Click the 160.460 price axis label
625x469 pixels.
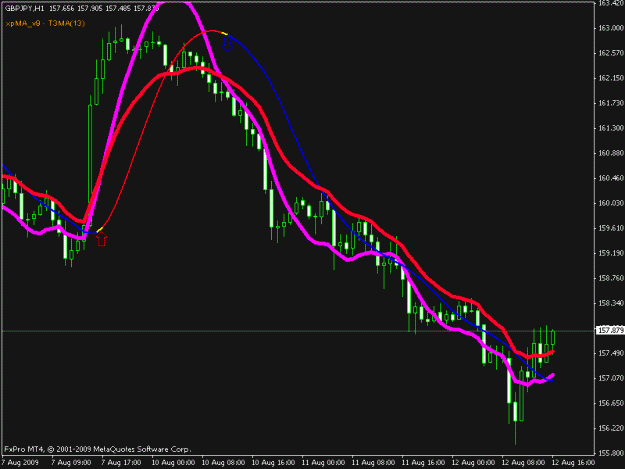click(x=611, y=178)
